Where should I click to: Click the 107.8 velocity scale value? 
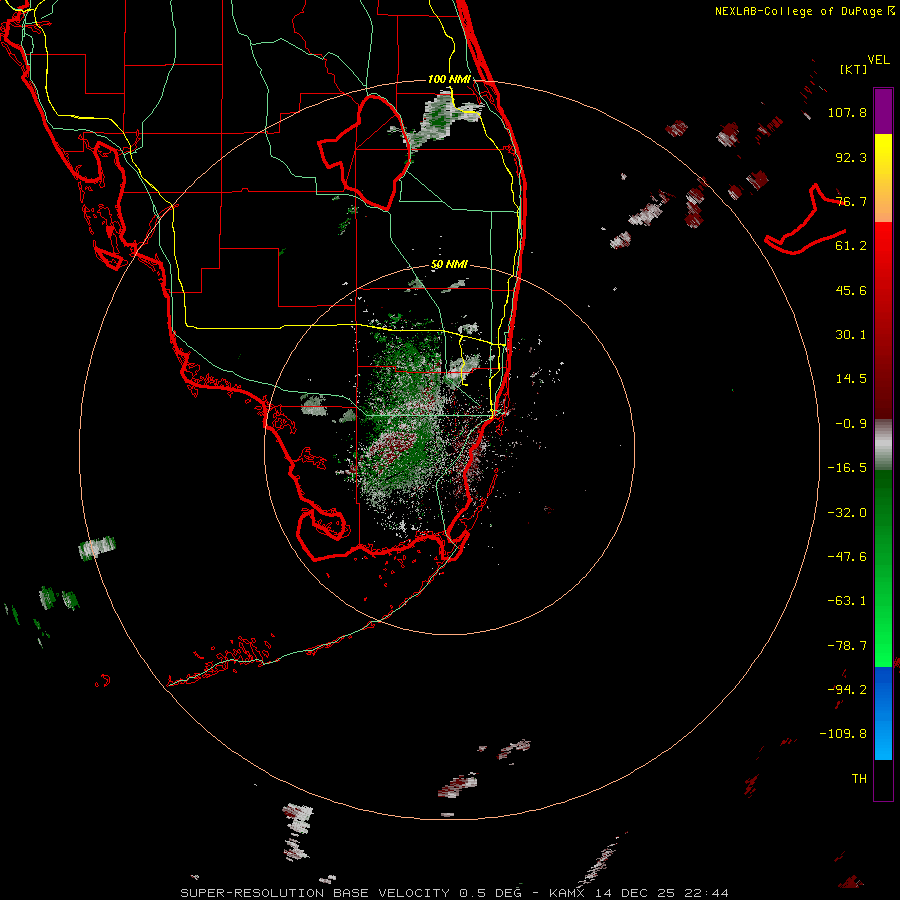pos(847,112)
